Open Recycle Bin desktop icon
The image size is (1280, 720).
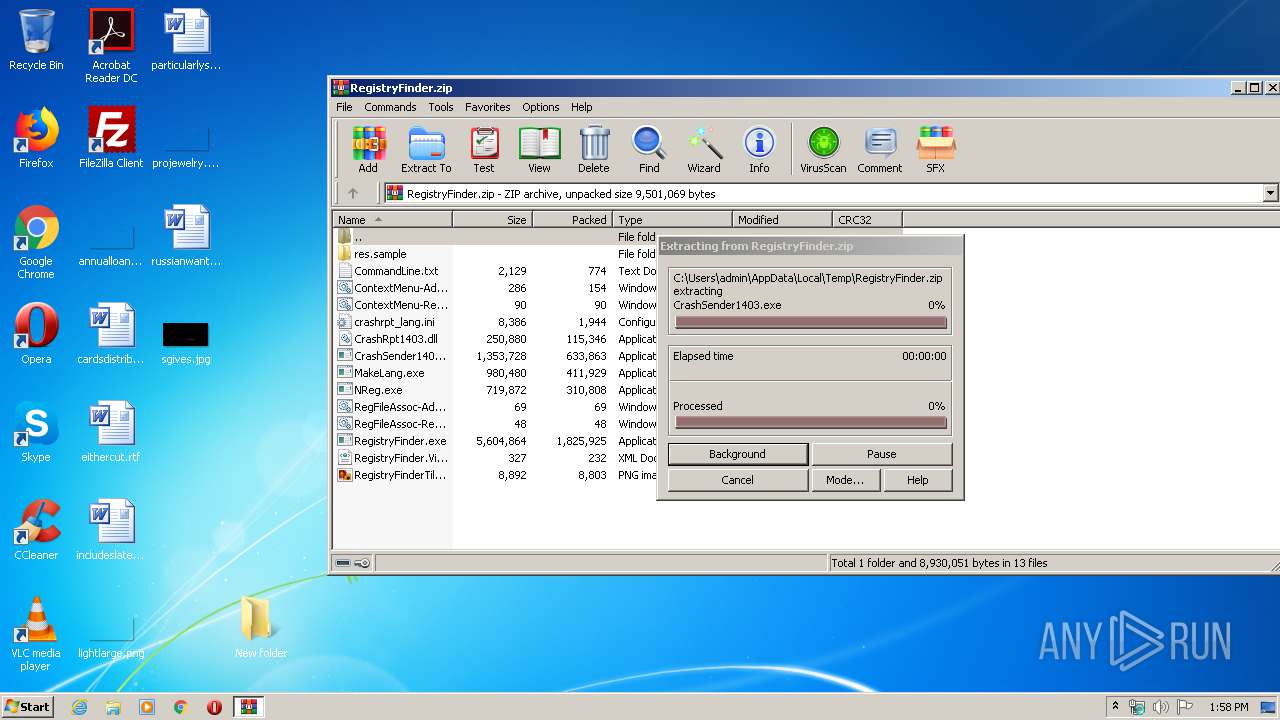tap(36, 40)
